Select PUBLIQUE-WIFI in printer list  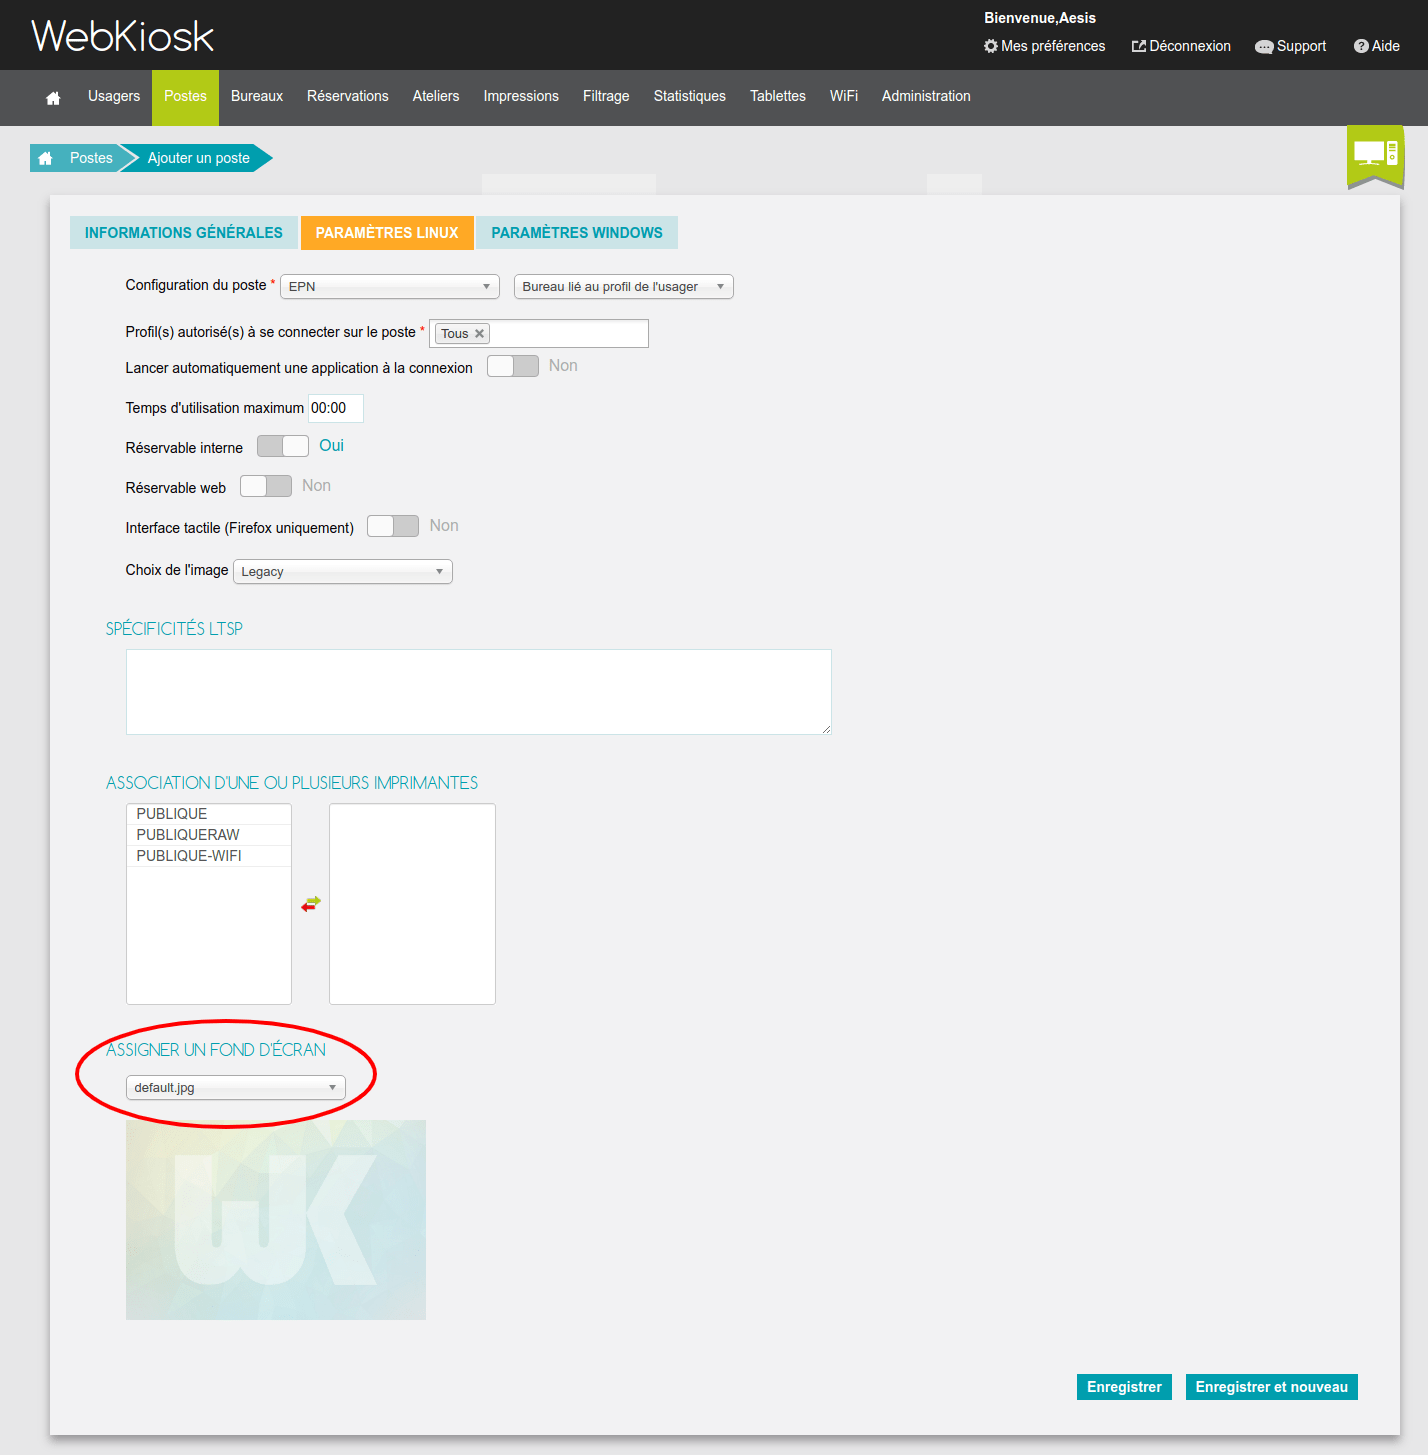point(189,856)
